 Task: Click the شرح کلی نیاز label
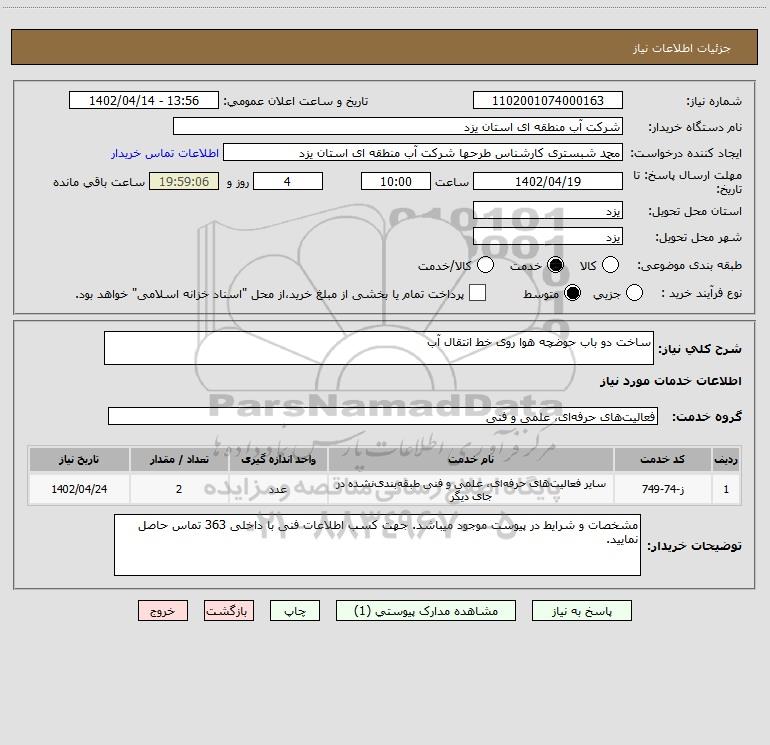[x=700, y=349]
